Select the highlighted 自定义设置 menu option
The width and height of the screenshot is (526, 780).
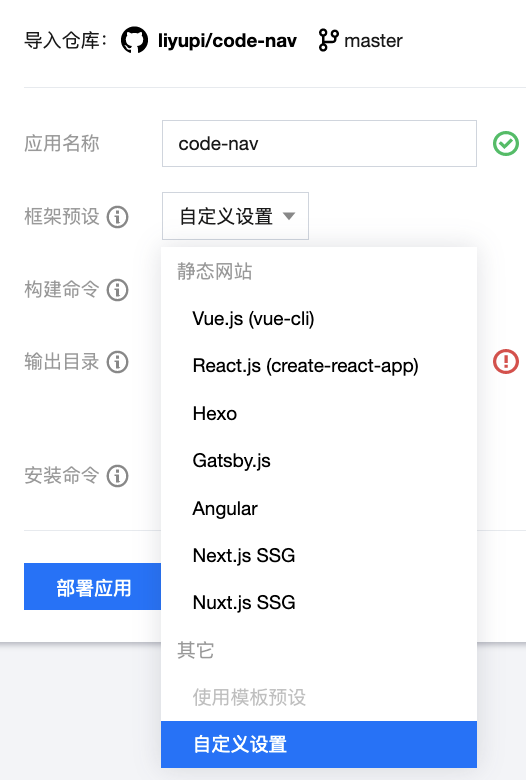(318, 745)
